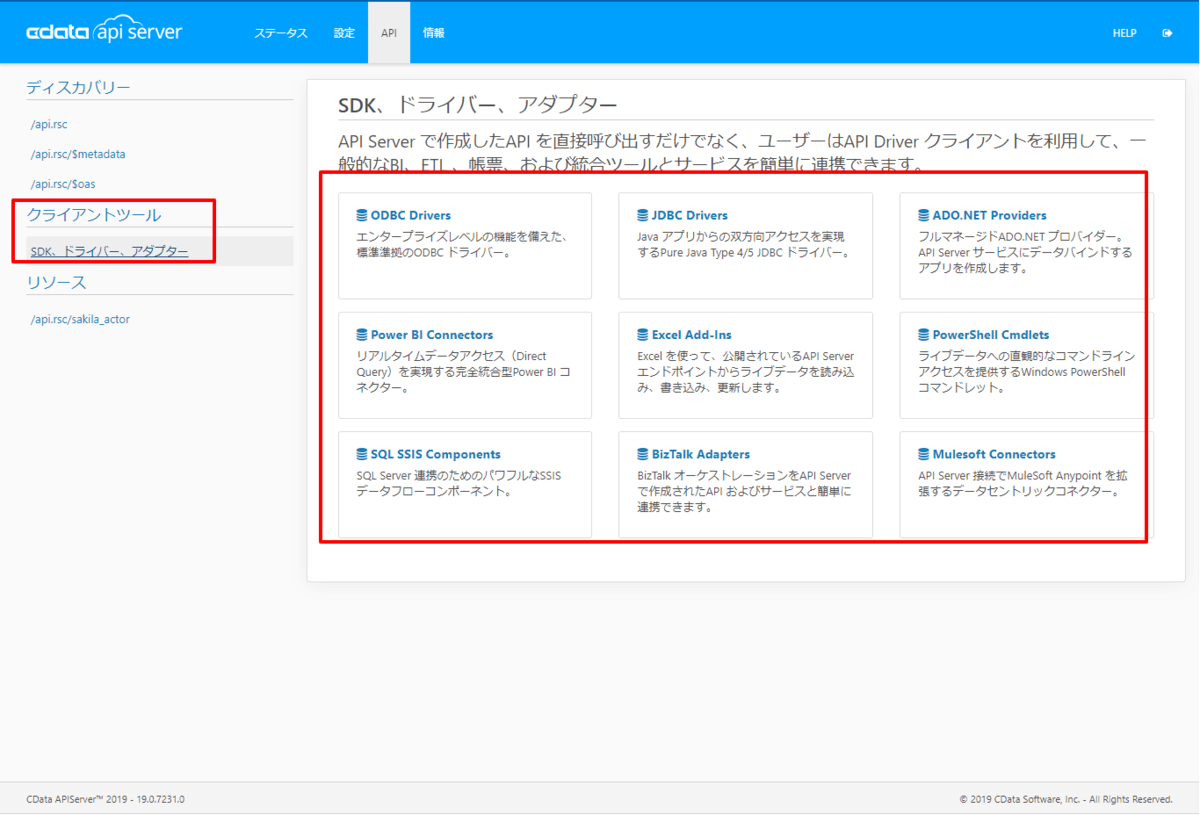Click the ディスカバリー sidebar heading

(x=78, y=88)
